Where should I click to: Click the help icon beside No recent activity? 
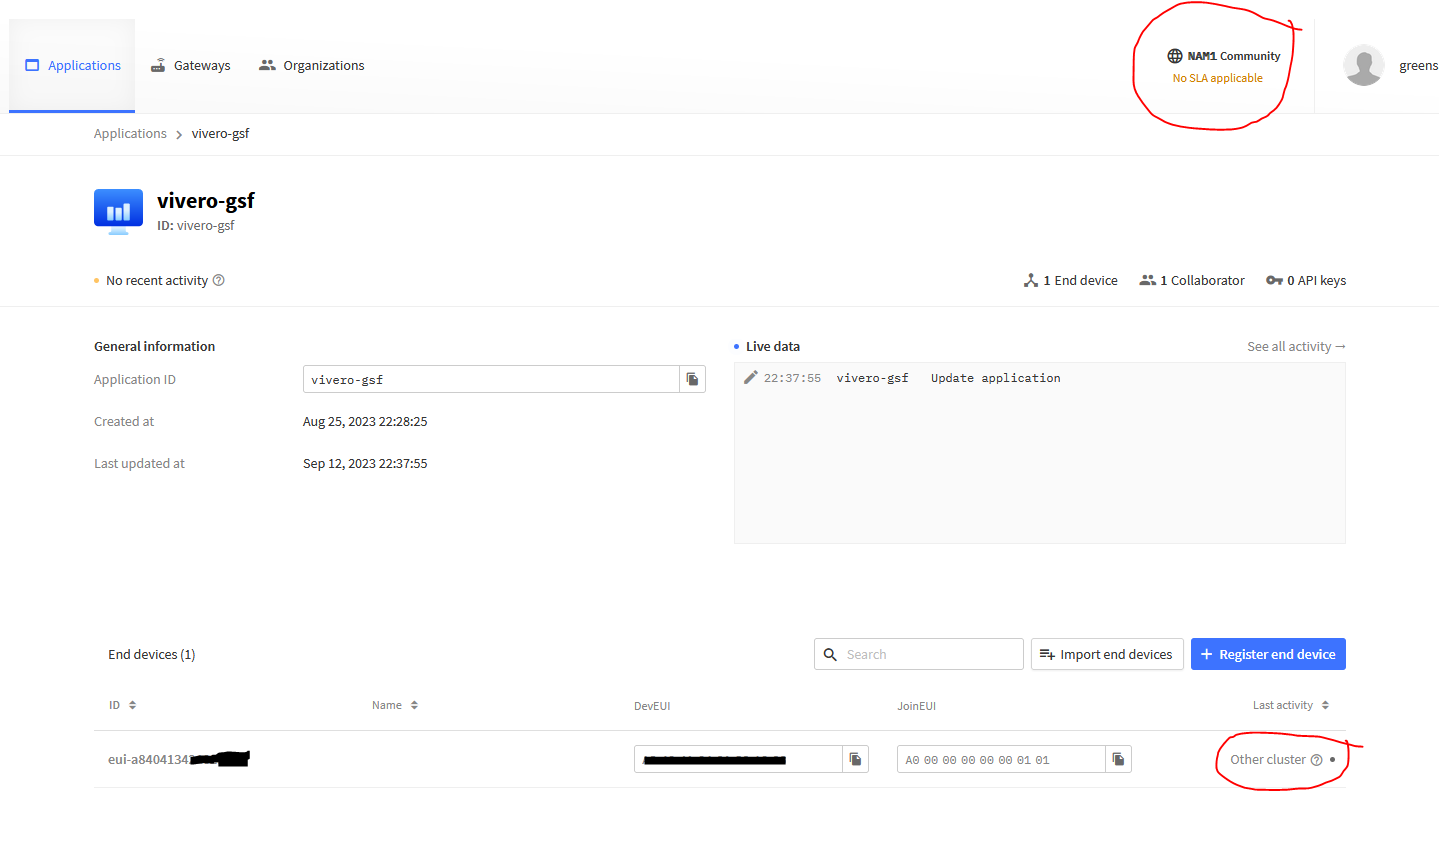tap(219, 281)
